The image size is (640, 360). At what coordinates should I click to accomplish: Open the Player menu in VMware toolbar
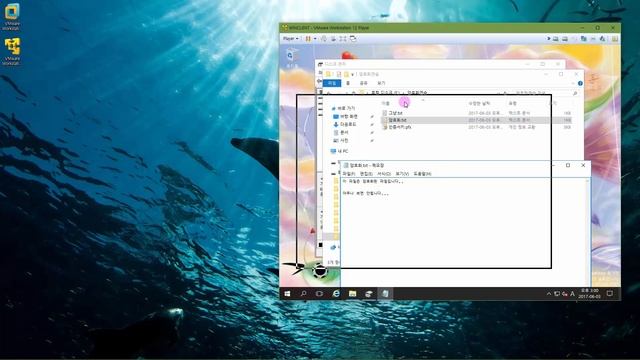tap(291, 39)
